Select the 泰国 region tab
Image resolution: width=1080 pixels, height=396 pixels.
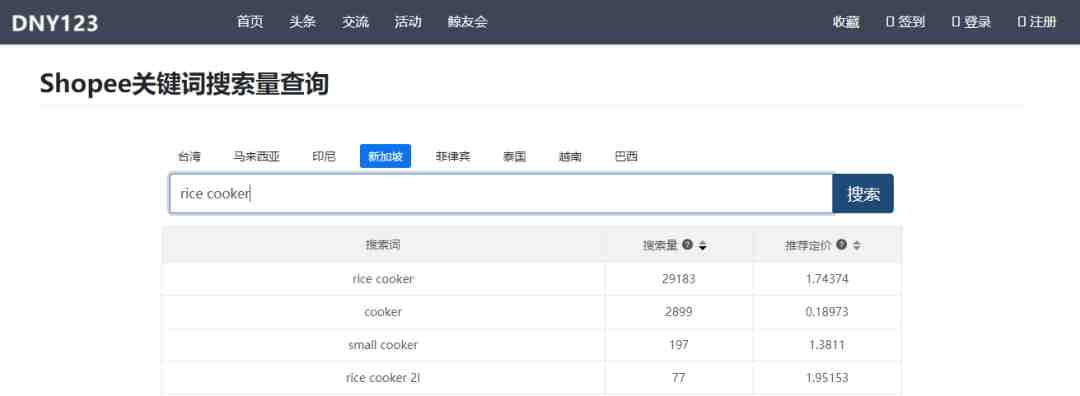(x=515, y=156)
